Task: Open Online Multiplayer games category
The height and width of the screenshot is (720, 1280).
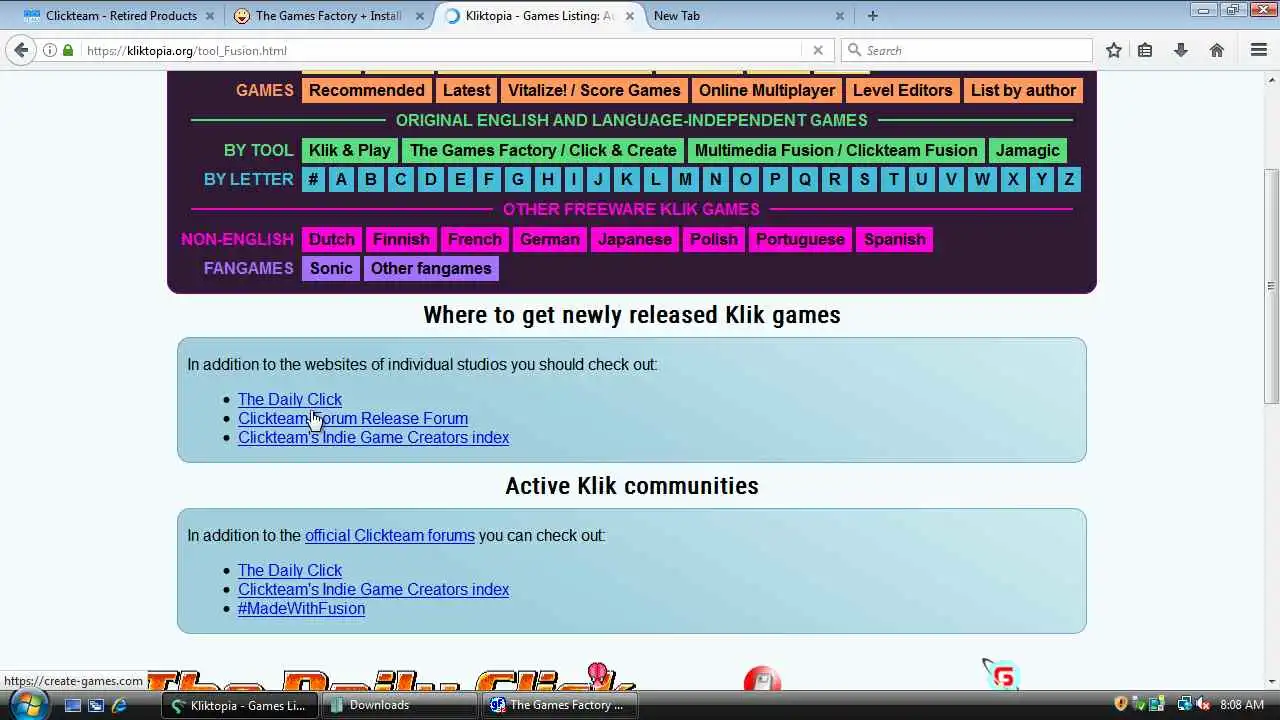Action: click(767, 90)
